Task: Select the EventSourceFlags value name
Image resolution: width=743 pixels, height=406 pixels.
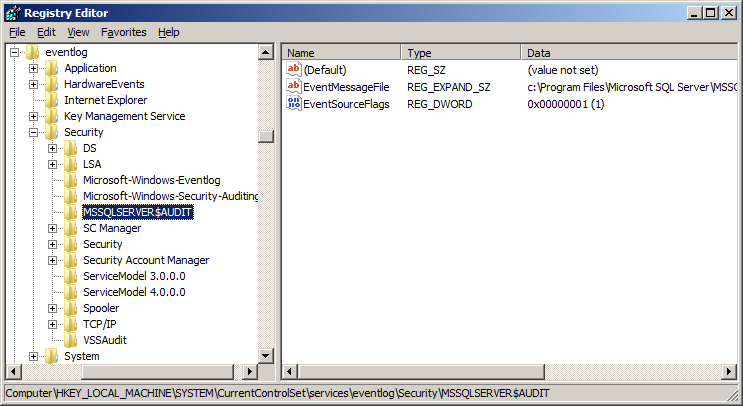Action: pos(346,104)
